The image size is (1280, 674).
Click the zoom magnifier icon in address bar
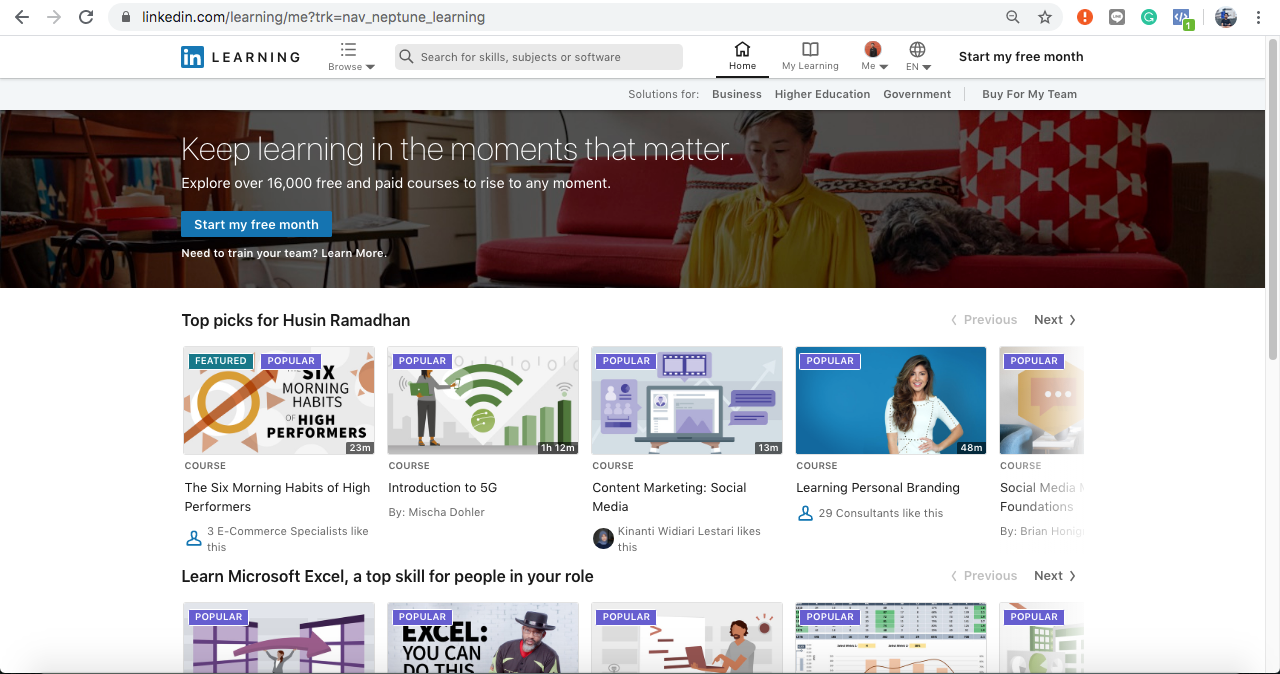click(1013, 17)
